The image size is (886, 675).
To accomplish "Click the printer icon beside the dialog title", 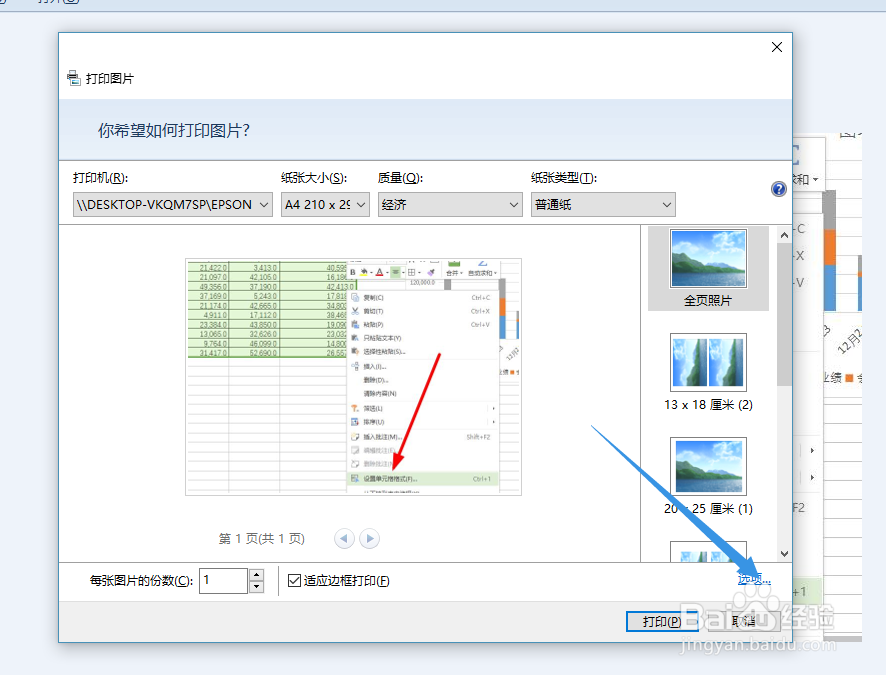I will tap(72, 76).
